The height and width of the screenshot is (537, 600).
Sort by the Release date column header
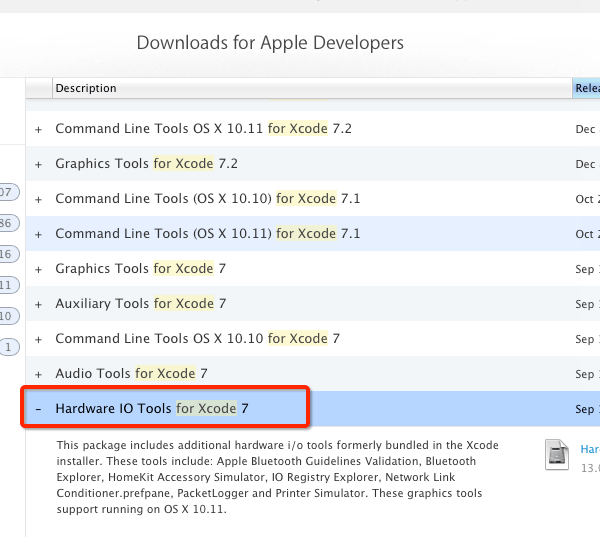pyautogui.click(x=586, y=88)
